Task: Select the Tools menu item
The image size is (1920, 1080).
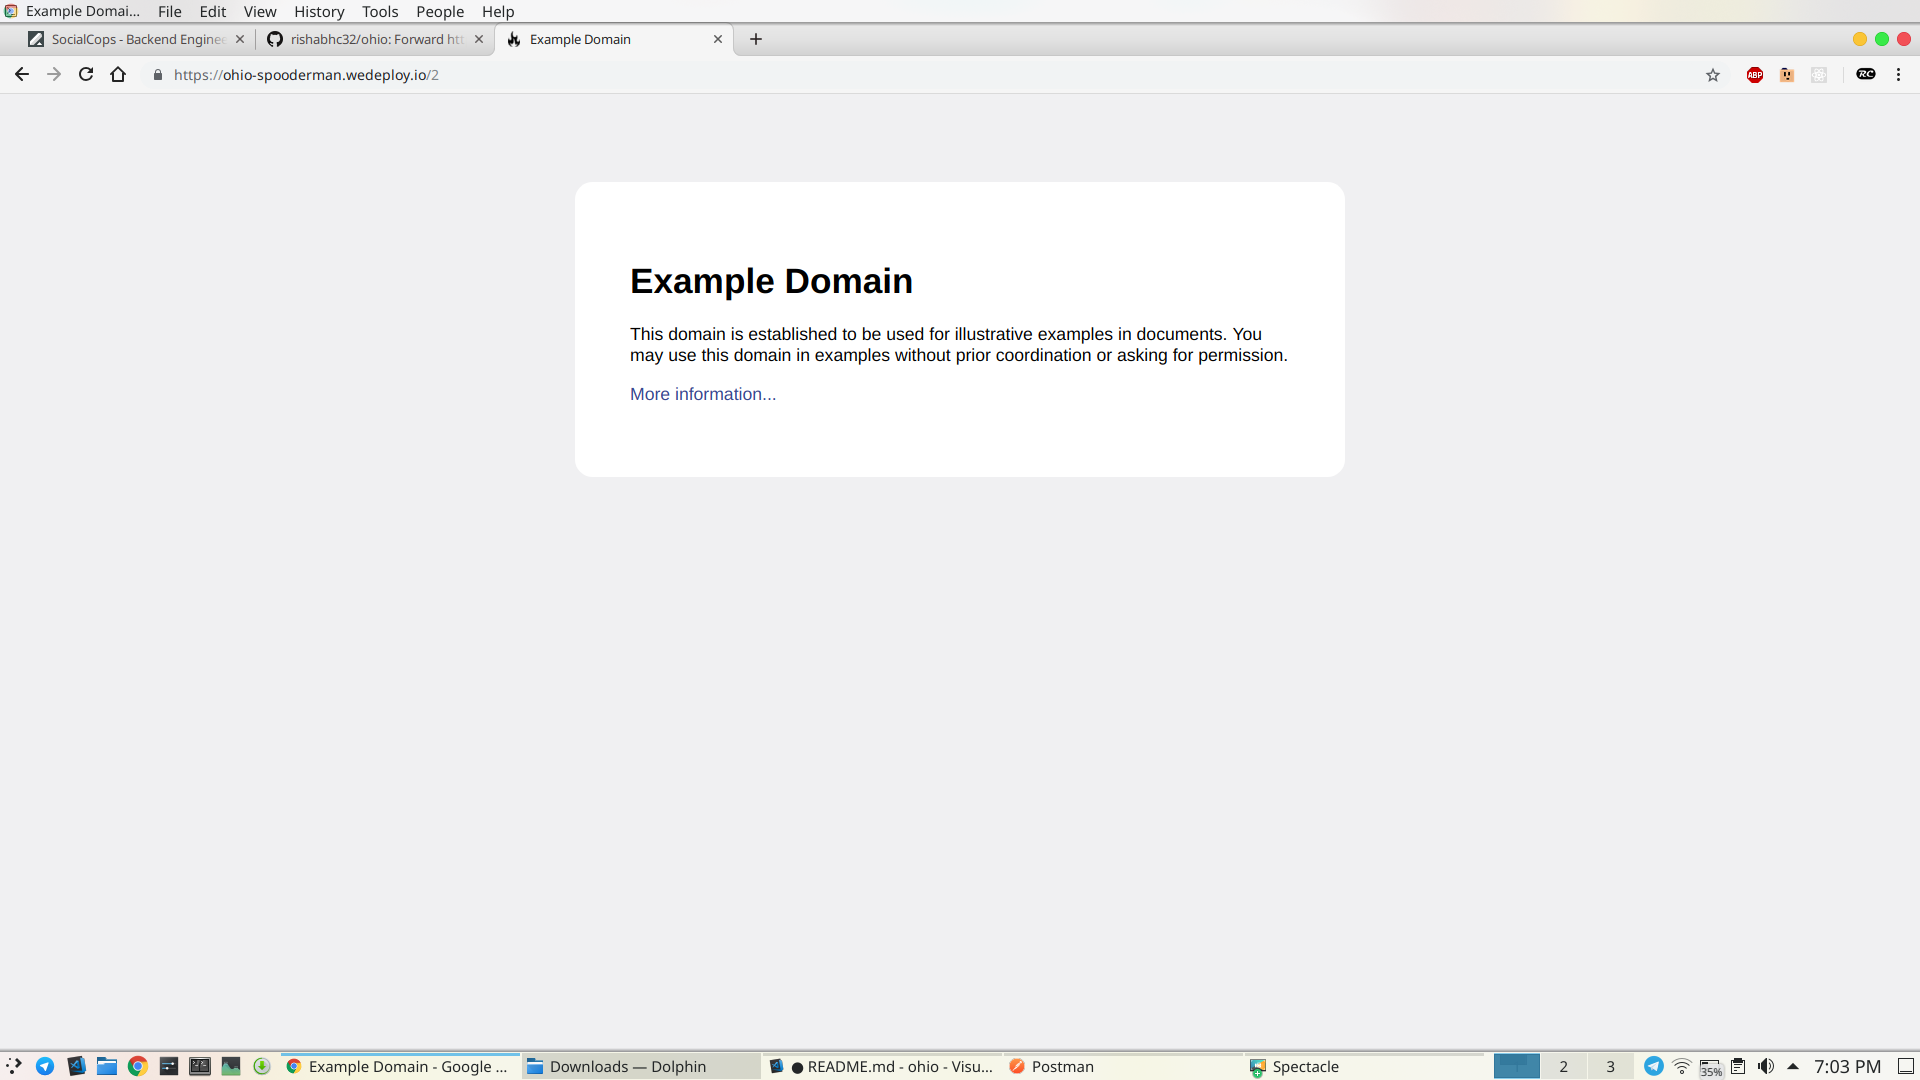Action: click(380, 11)
